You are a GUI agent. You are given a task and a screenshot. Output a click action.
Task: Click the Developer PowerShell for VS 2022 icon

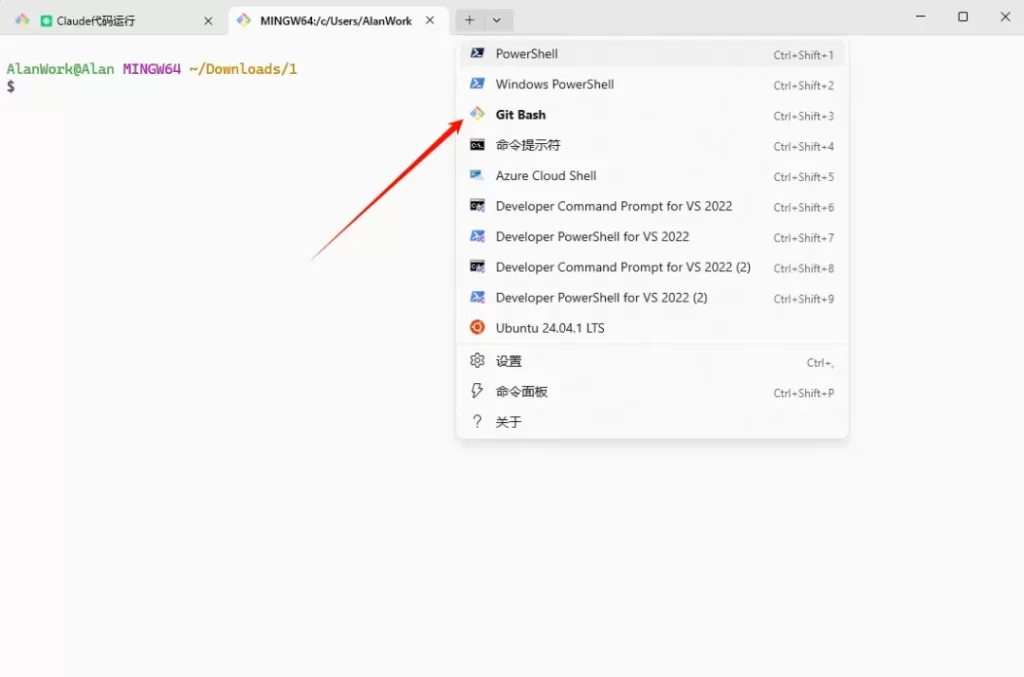pos(477,236)
